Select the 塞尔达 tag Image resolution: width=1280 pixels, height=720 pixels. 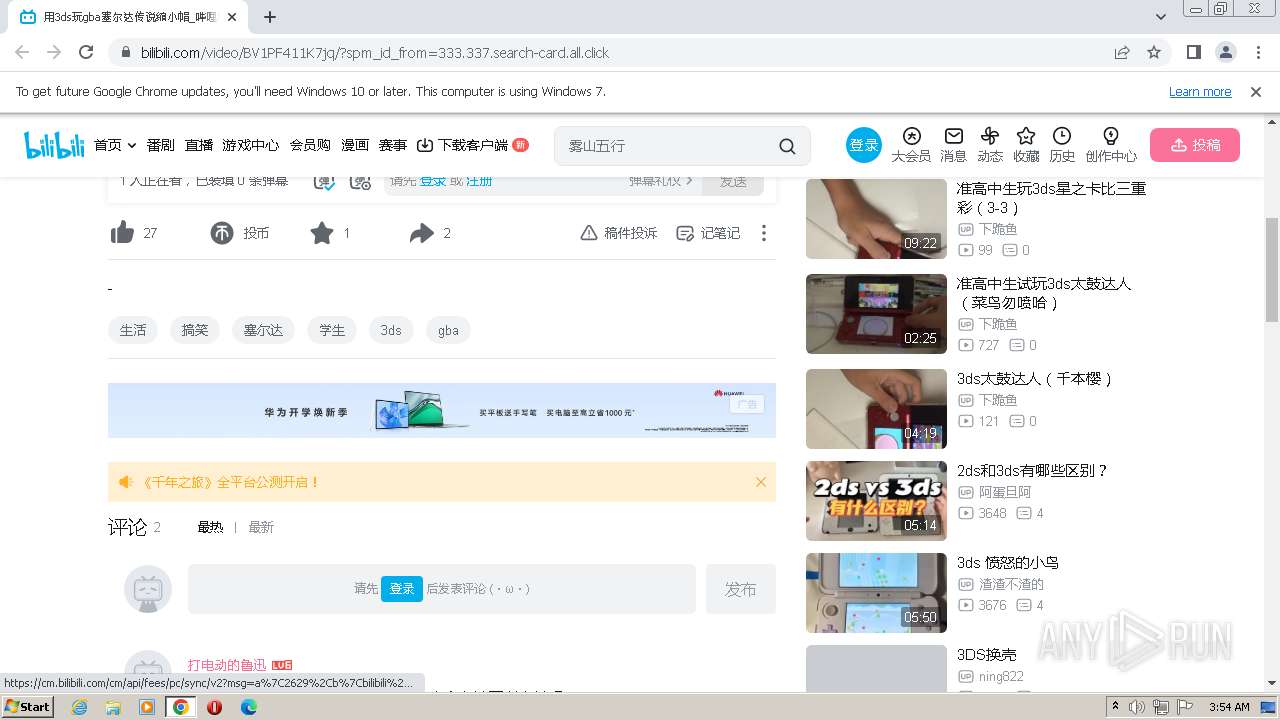263,330
